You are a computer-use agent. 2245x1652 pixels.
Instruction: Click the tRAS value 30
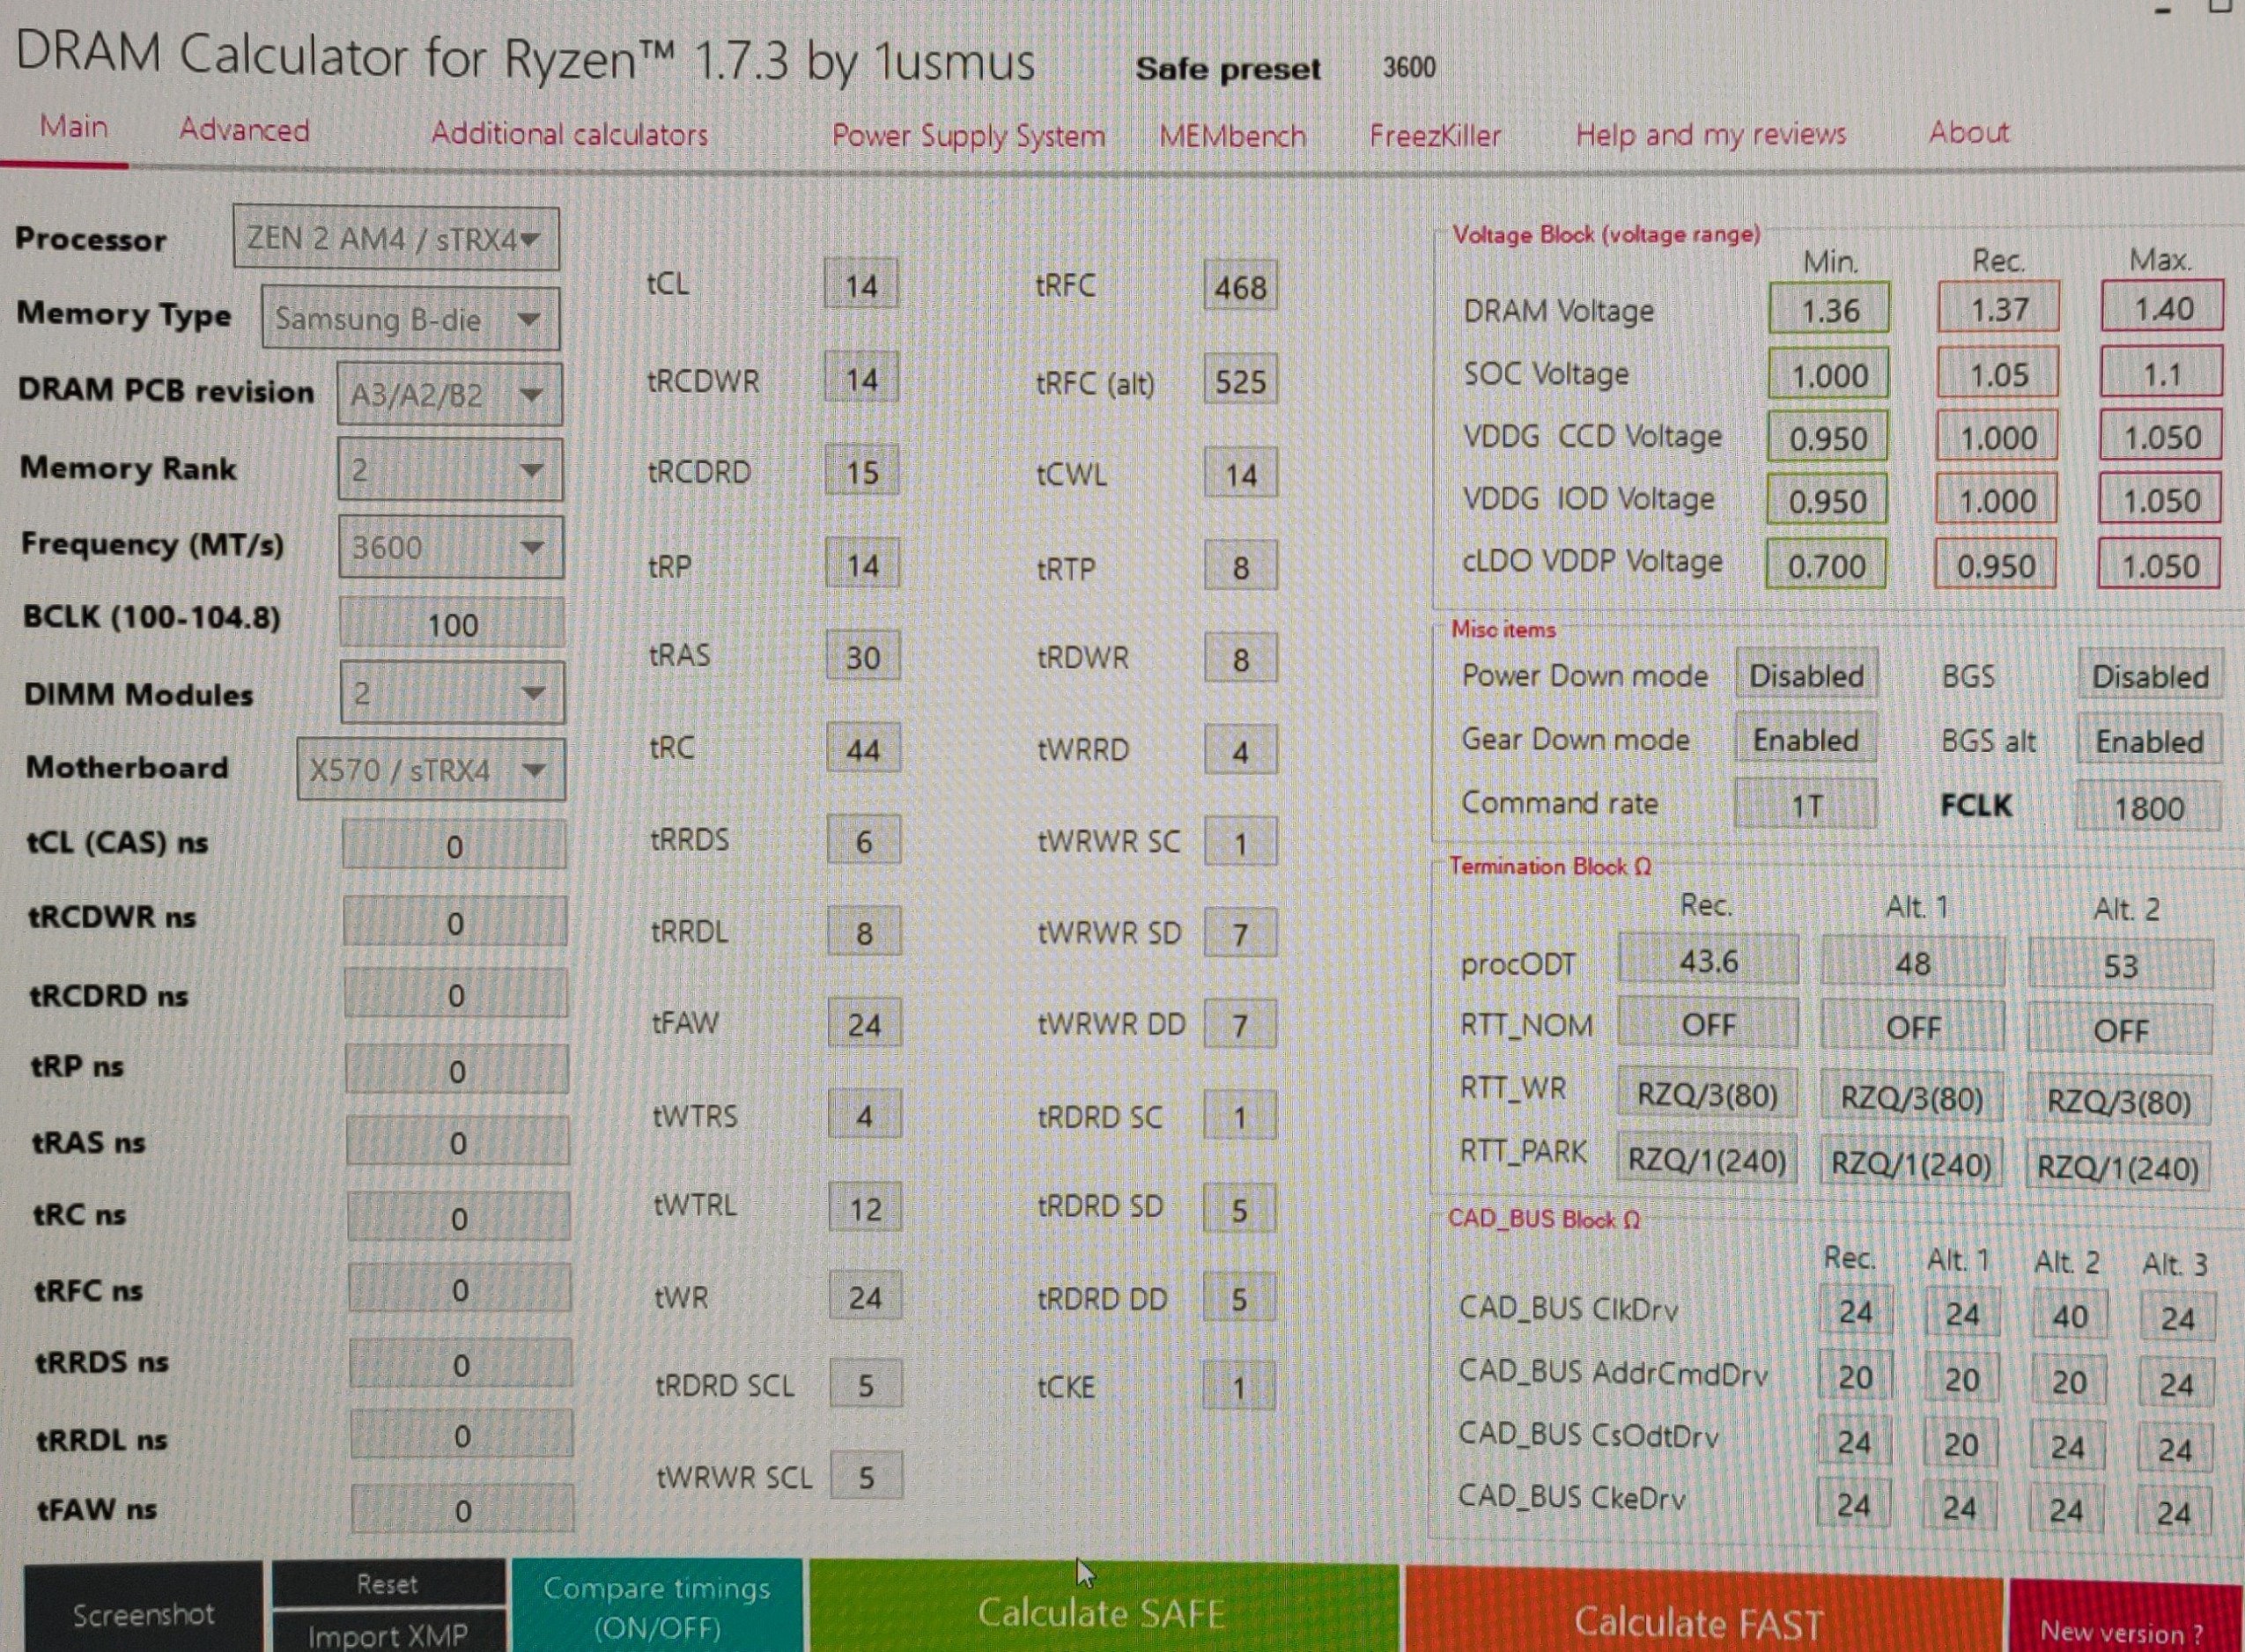click(863, 656)
